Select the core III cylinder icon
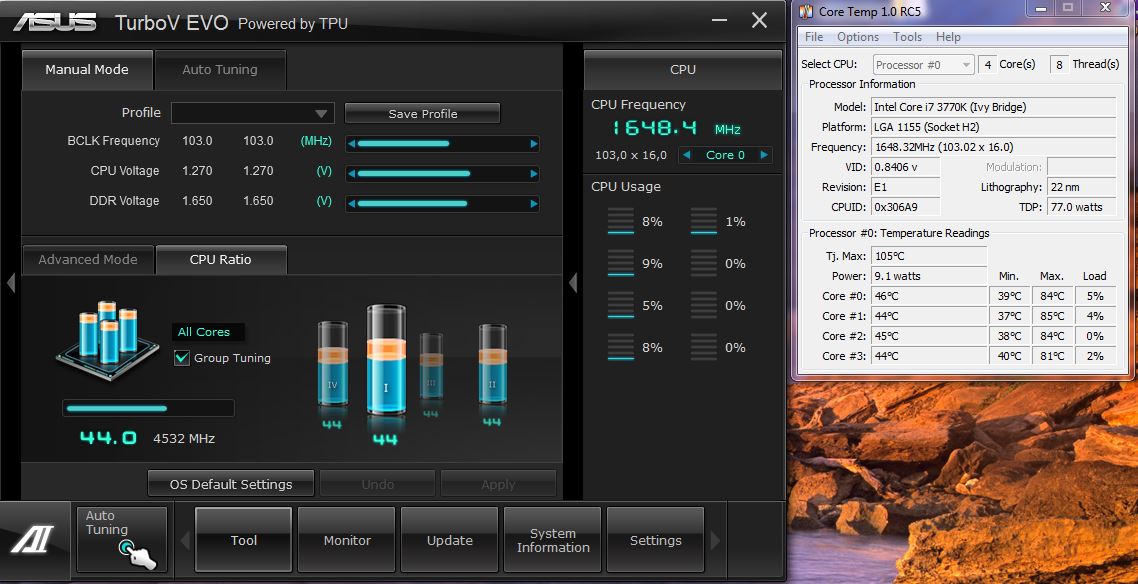 tap(431, 366)
